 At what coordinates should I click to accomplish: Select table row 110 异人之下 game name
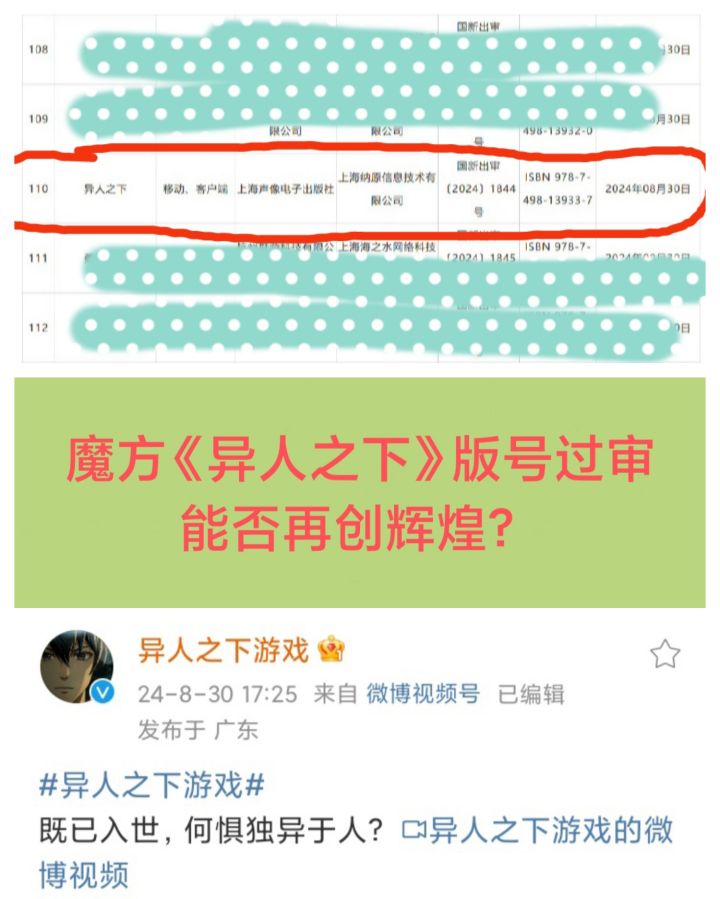pyautogui.click(x=105, y=189)
